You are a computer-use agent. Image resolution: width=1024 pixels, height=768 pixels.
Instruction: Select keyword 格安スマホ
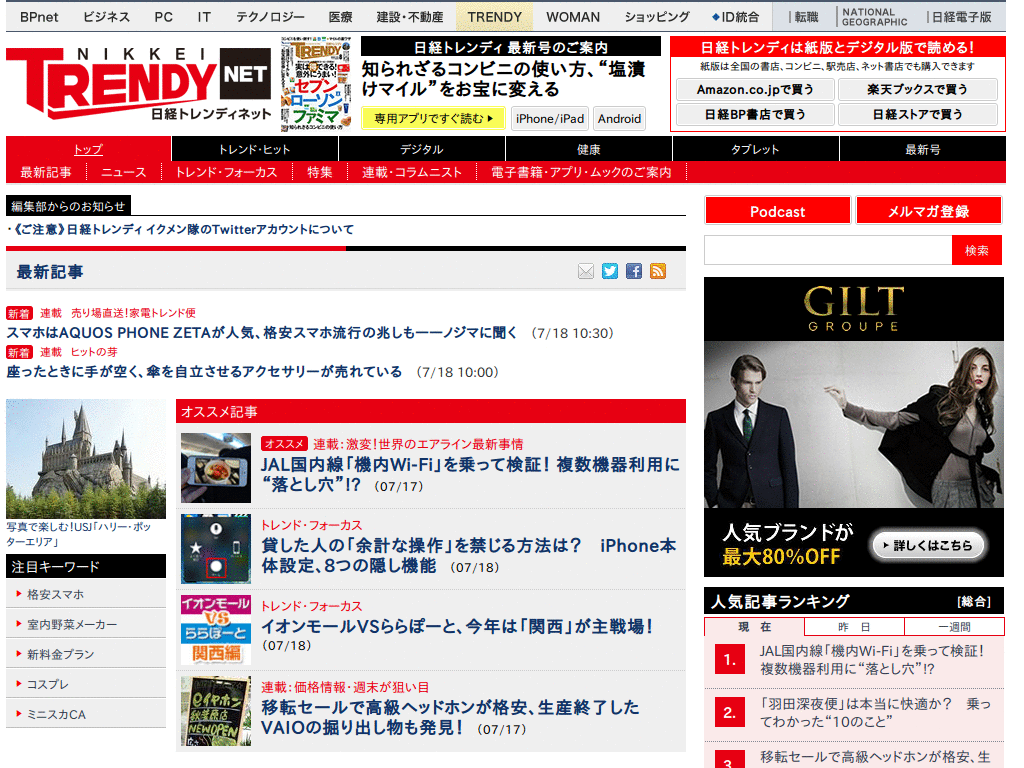click(86, 594)
